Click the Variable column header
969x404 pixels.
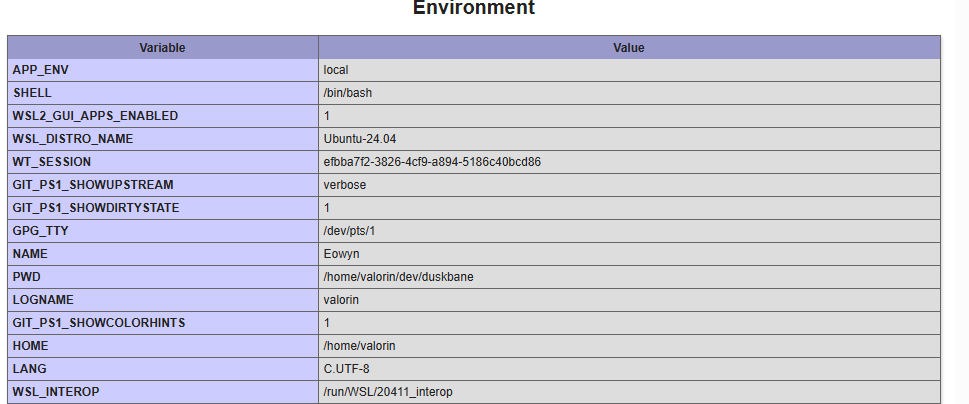[162, 47]
